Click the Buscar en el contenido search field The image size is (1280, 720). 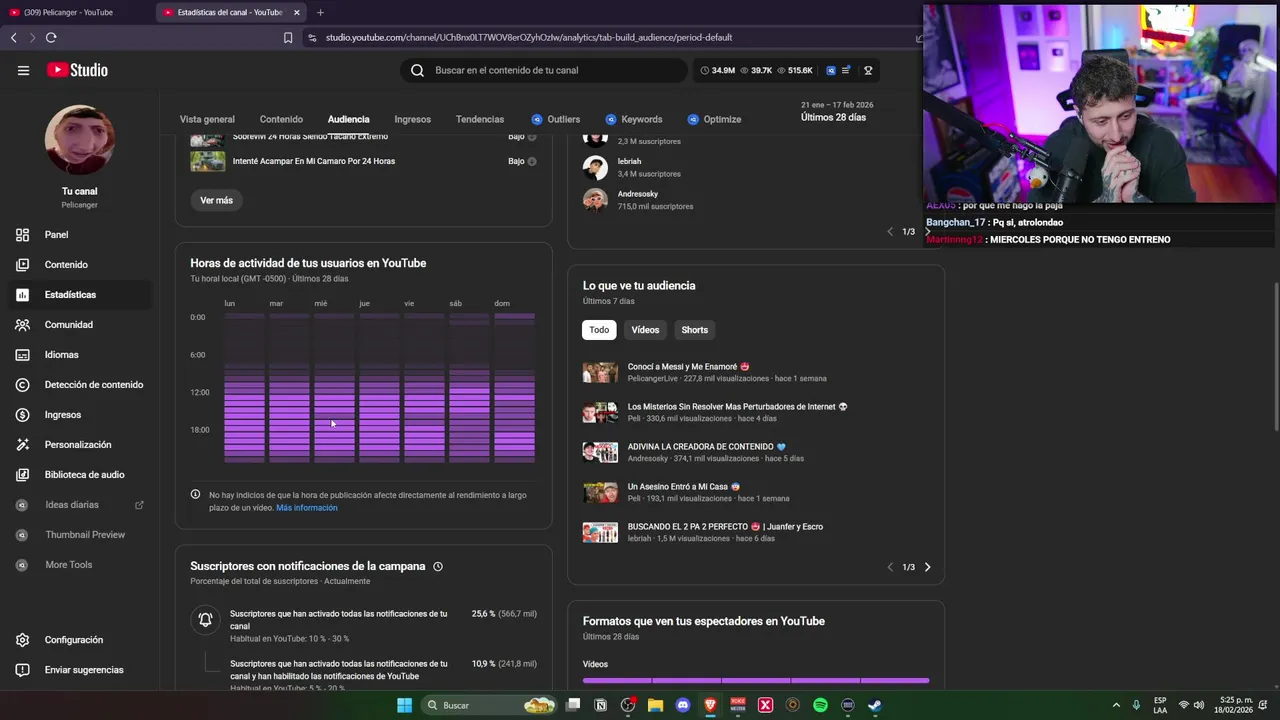545,70
